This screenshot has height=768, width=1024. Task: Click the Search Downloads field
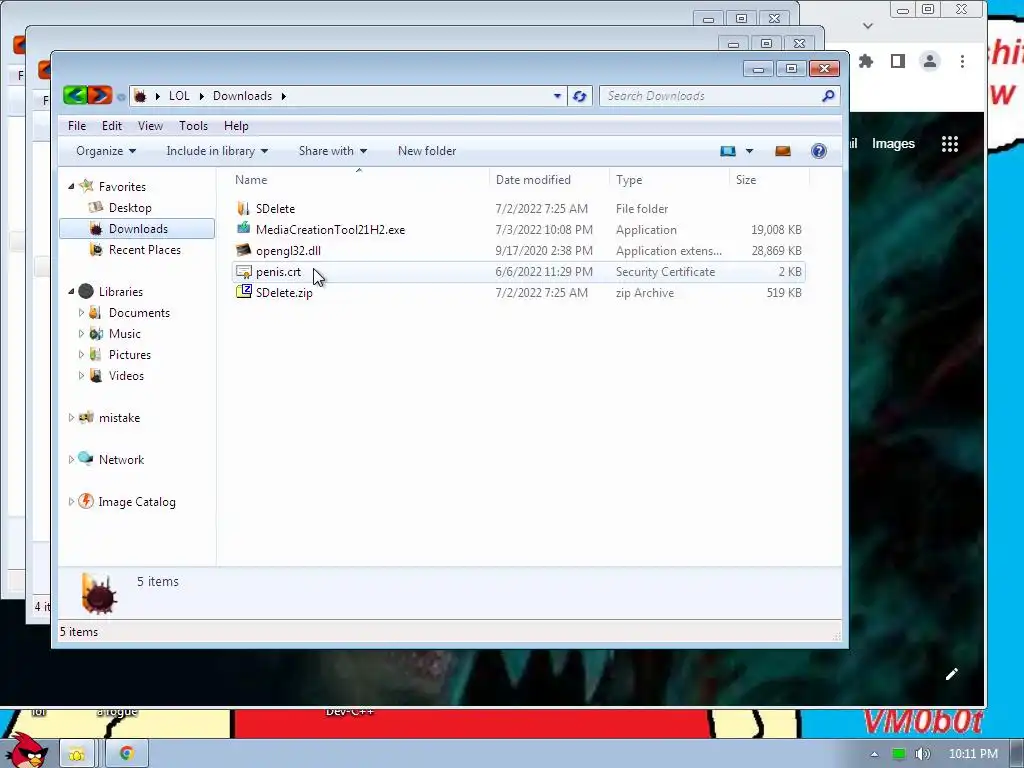710,96
